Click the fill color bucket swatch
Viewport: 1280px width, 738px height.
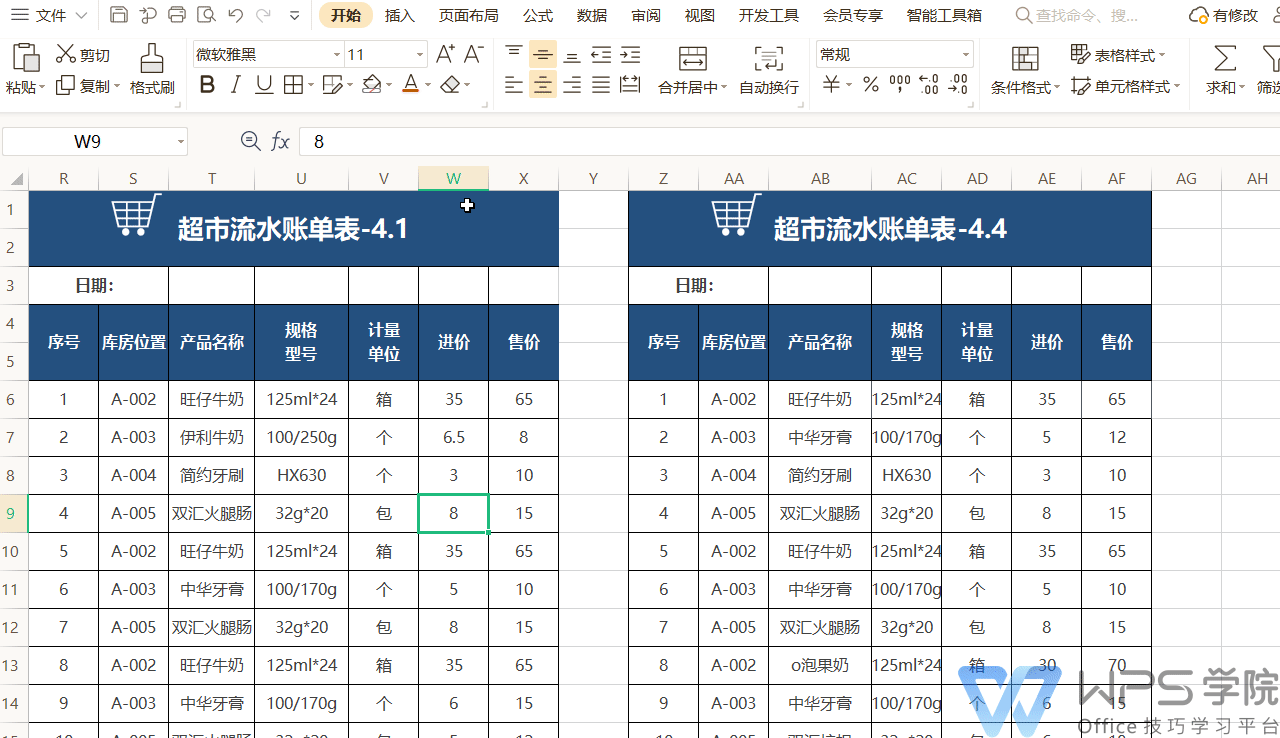(x=371, y=85)
